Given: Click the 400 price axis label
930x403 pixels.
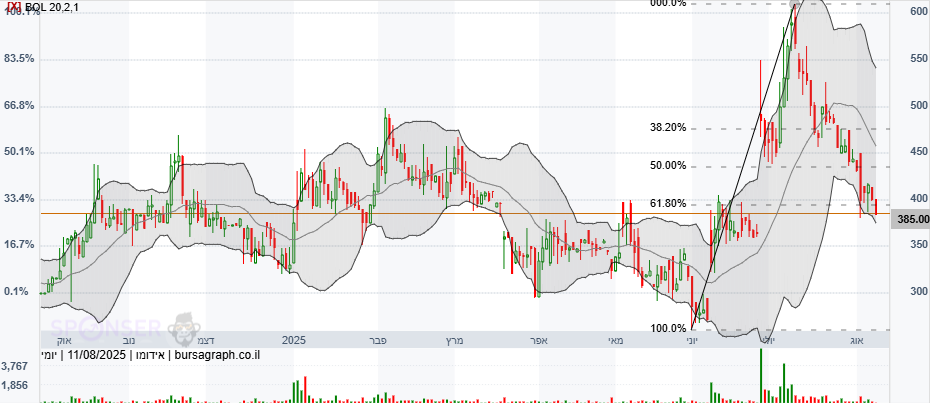Looking at the screenshot, I should 918,198.
